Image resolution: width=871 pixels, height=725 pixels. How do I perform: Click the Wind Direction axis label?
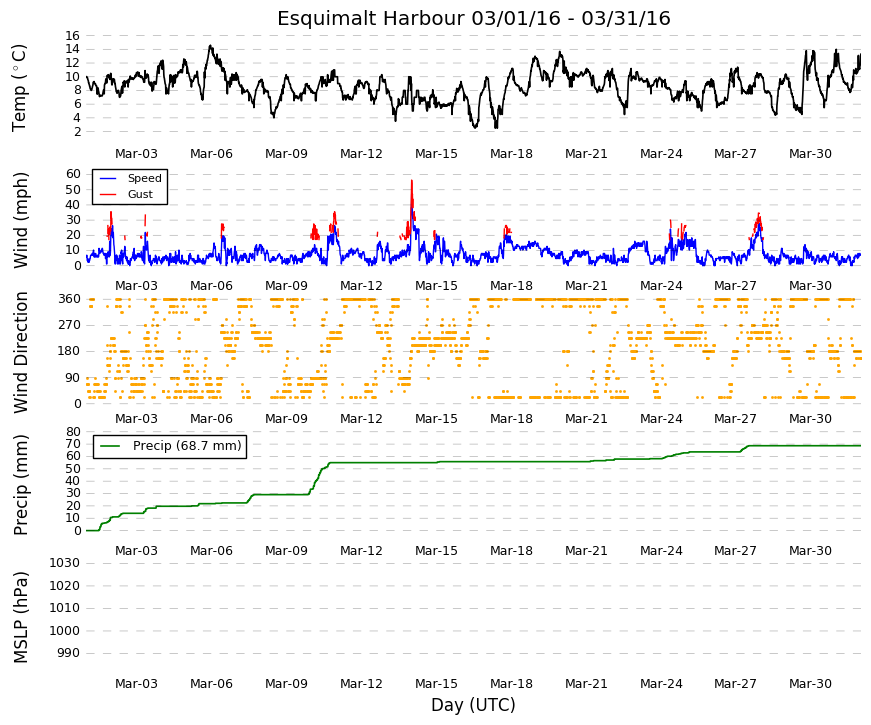coord(21,352)
